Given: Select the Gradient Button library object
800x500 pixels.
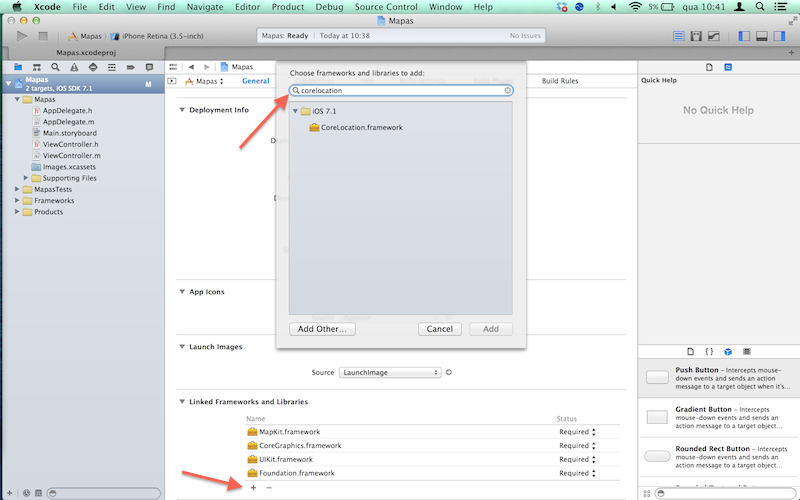Looking at the screenshot, I should (718, 417).
